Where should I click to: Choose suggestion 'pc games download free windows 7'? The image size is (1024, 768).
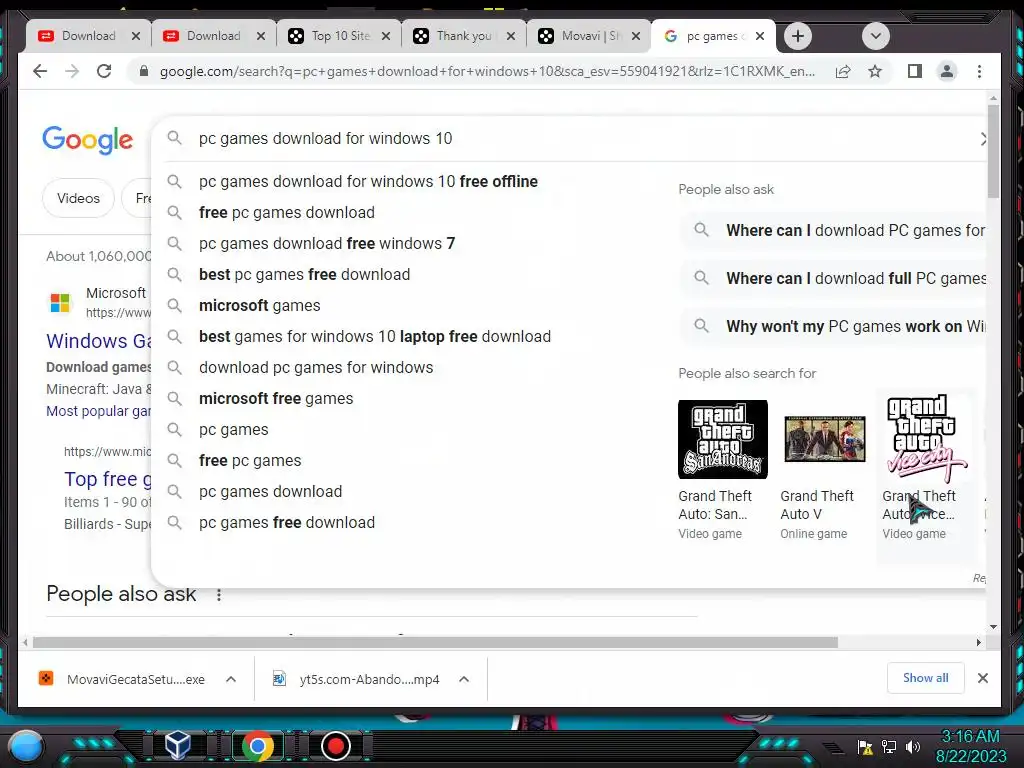tap(327, 244)
